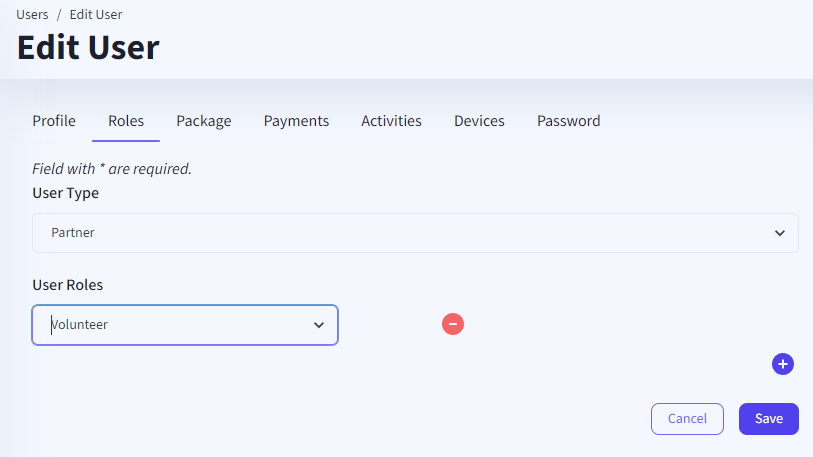Viewport: 813px width, 457px height.
Task: Open the Password tab
Action: [x=568, y=121]
